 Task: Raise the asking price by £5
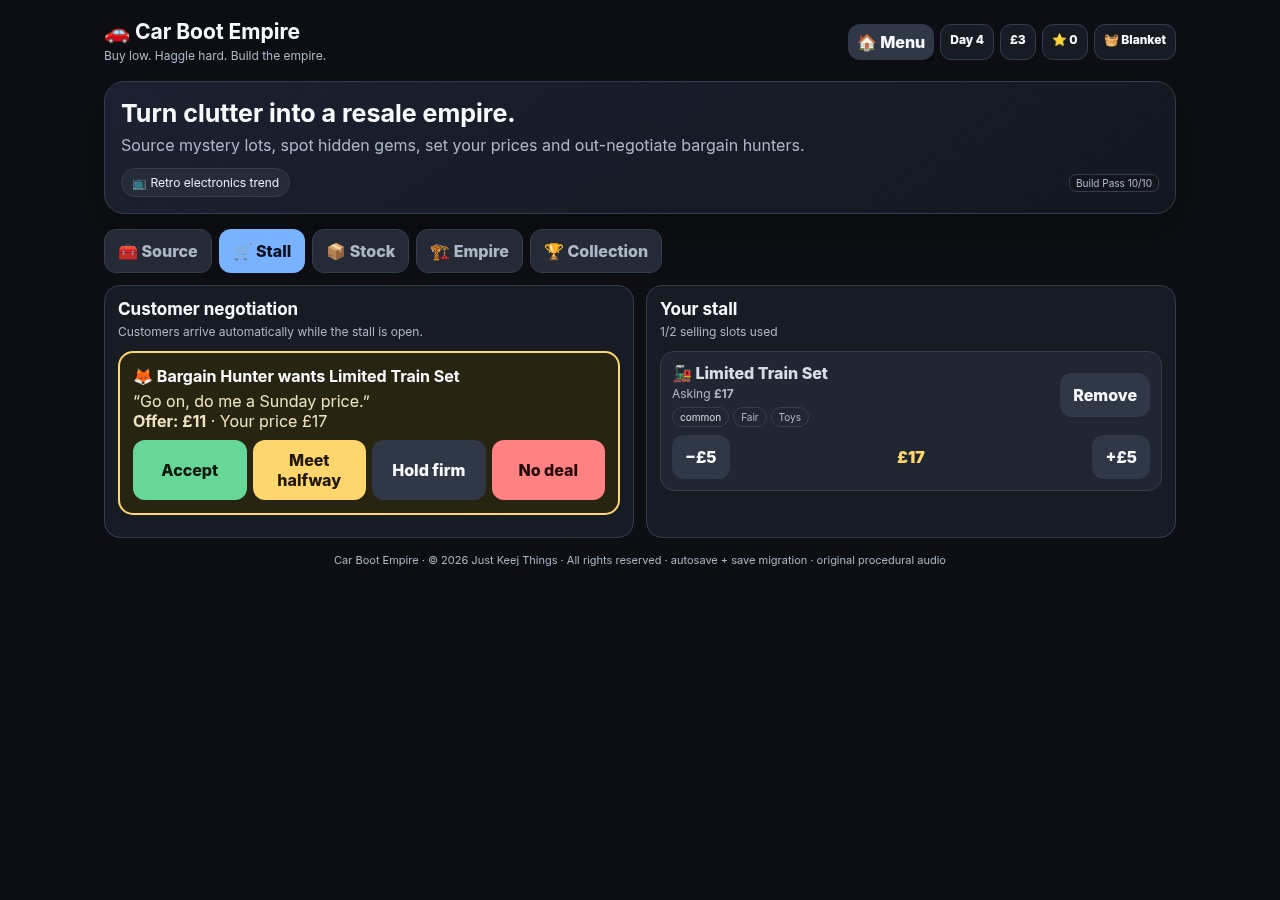tap(1121, 457)
